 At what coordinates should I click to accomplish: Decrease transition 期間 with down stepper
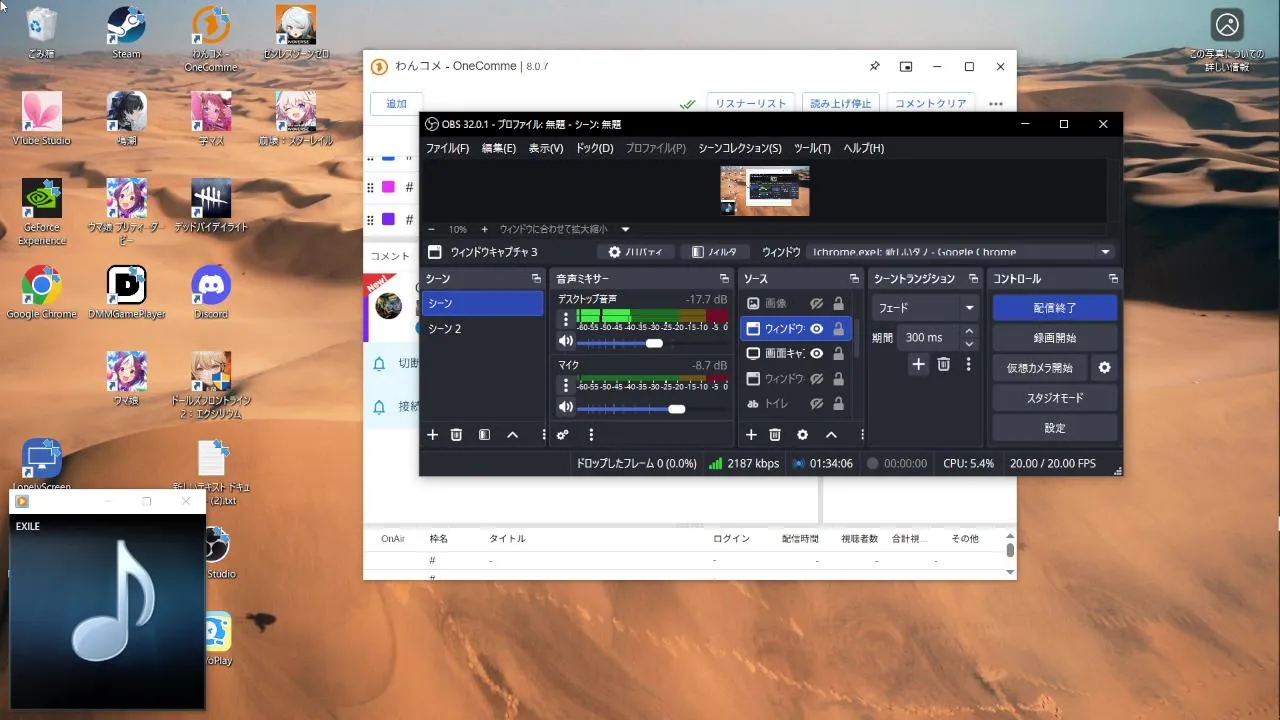968,344
